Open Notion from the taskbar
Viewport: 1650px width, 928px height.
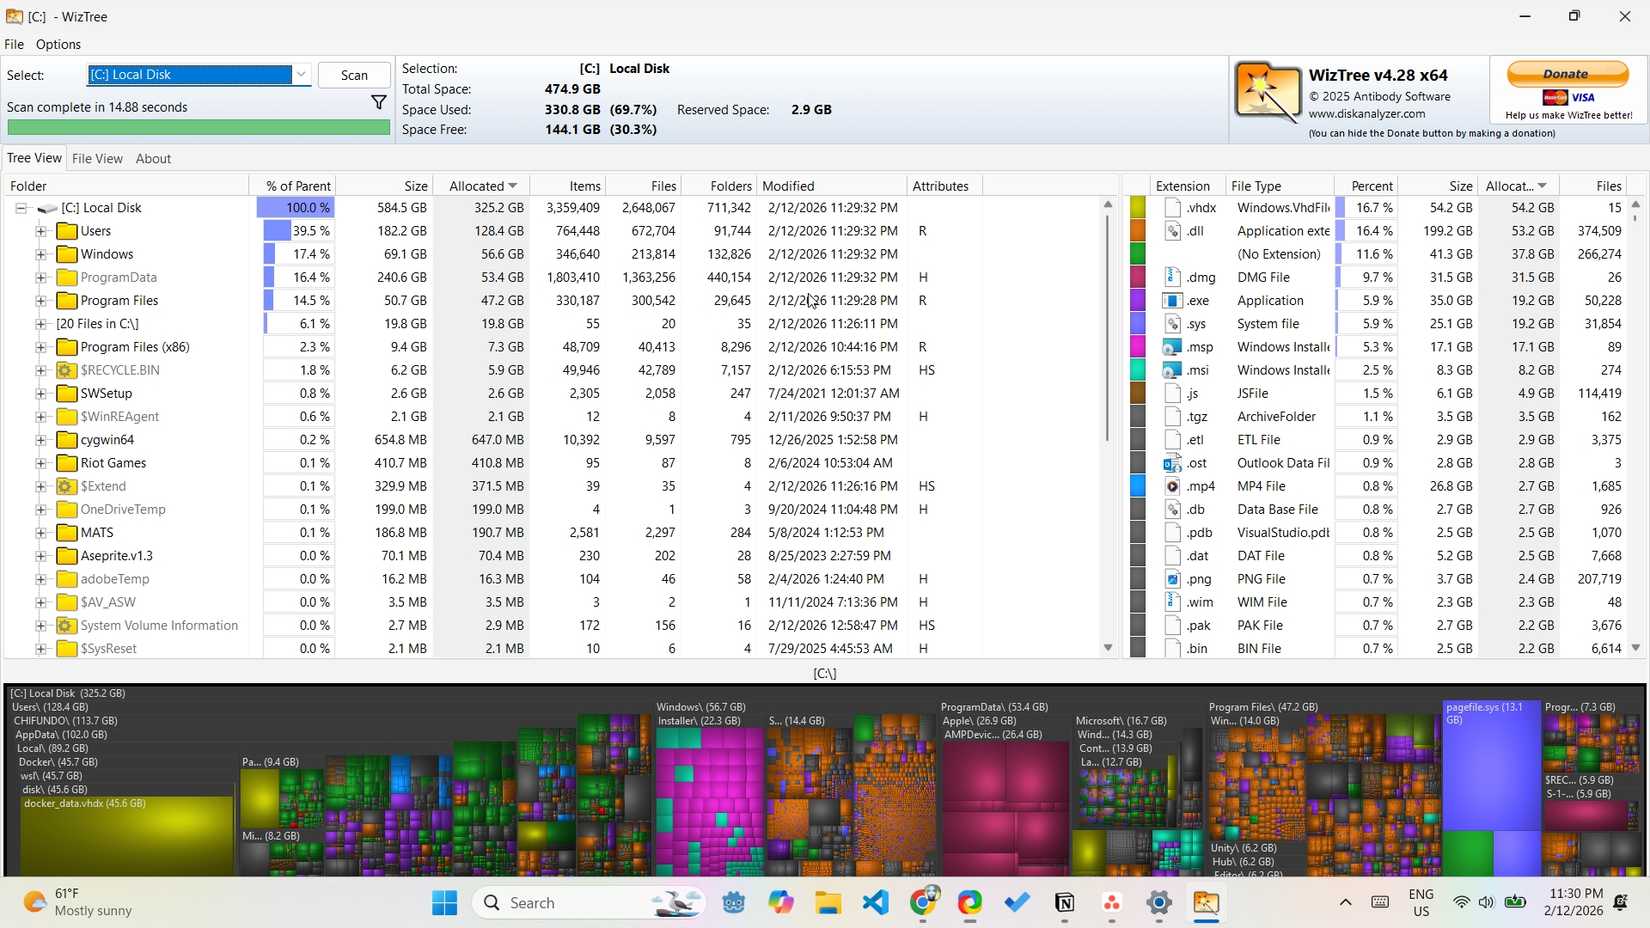(x=1064, y=902)
